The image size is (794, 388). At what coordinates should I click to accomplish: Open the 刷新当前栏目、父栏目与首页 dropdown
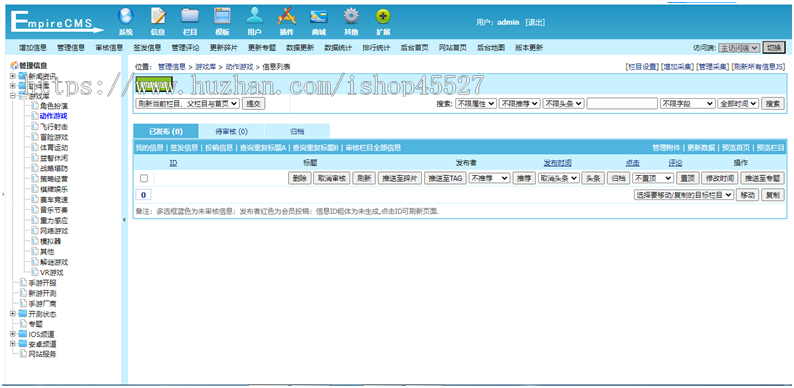click(187, 103)
